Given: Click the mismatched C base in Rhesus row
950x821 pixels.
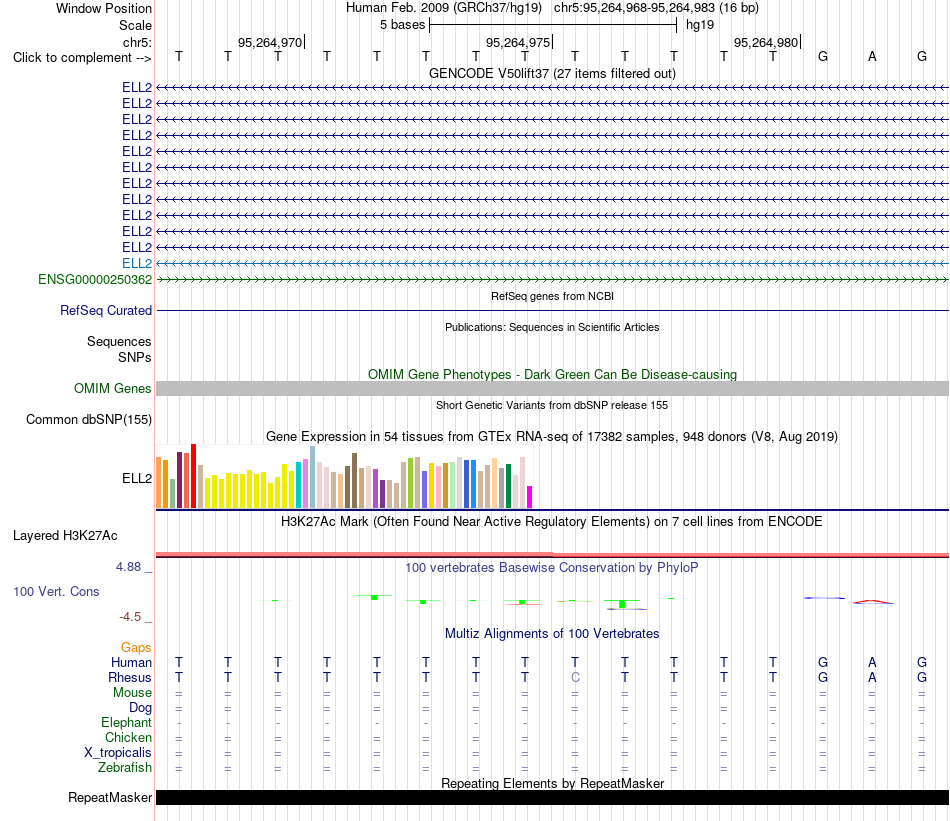Looking at the screenshot, I should [x=575, y=677].
